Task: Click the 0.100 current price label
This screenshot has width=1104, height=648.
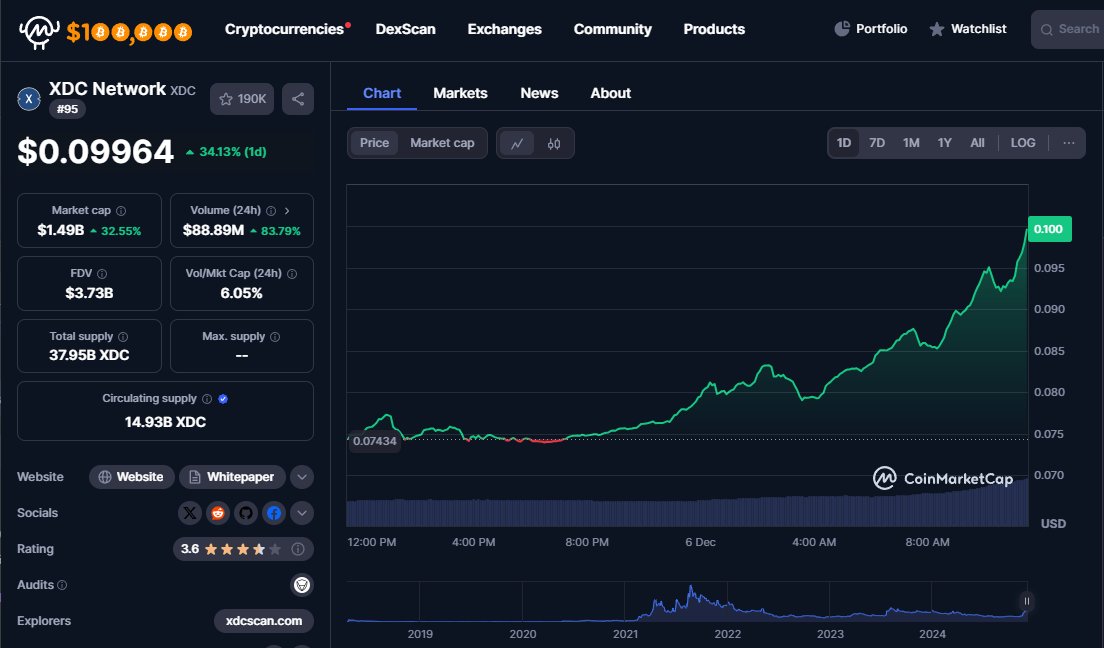Action: click(1049, 229)
